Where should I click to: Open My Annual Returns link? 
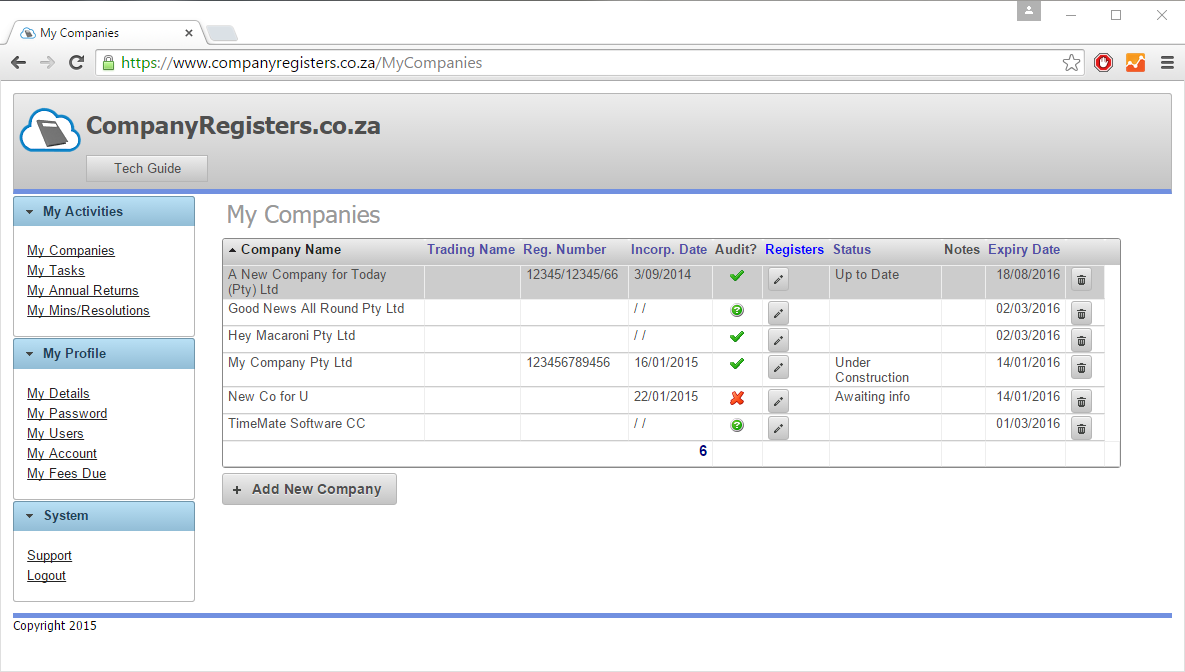(x=83, y=290)
